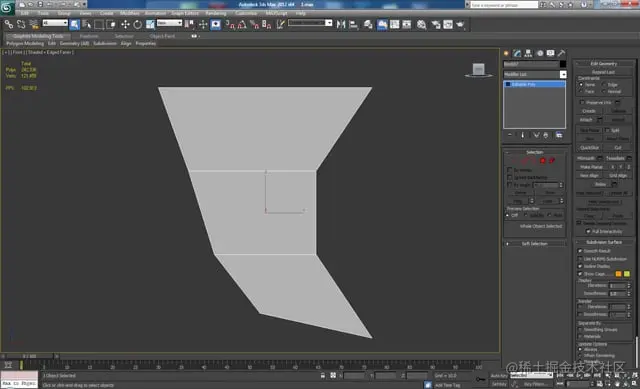Open the reference coordinate system dropdown
The width and height of the screenshot is (640, 389).
(x=169, y=23)
